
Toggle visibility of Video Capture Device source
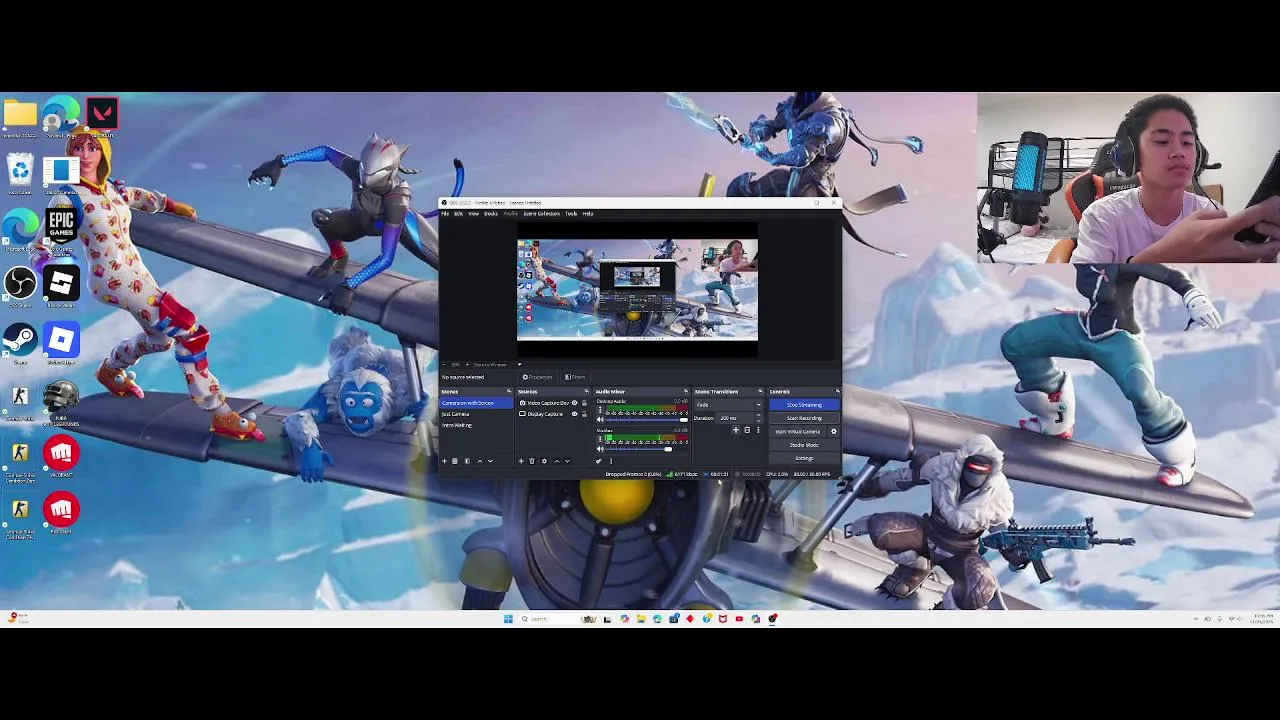(574, 403)
